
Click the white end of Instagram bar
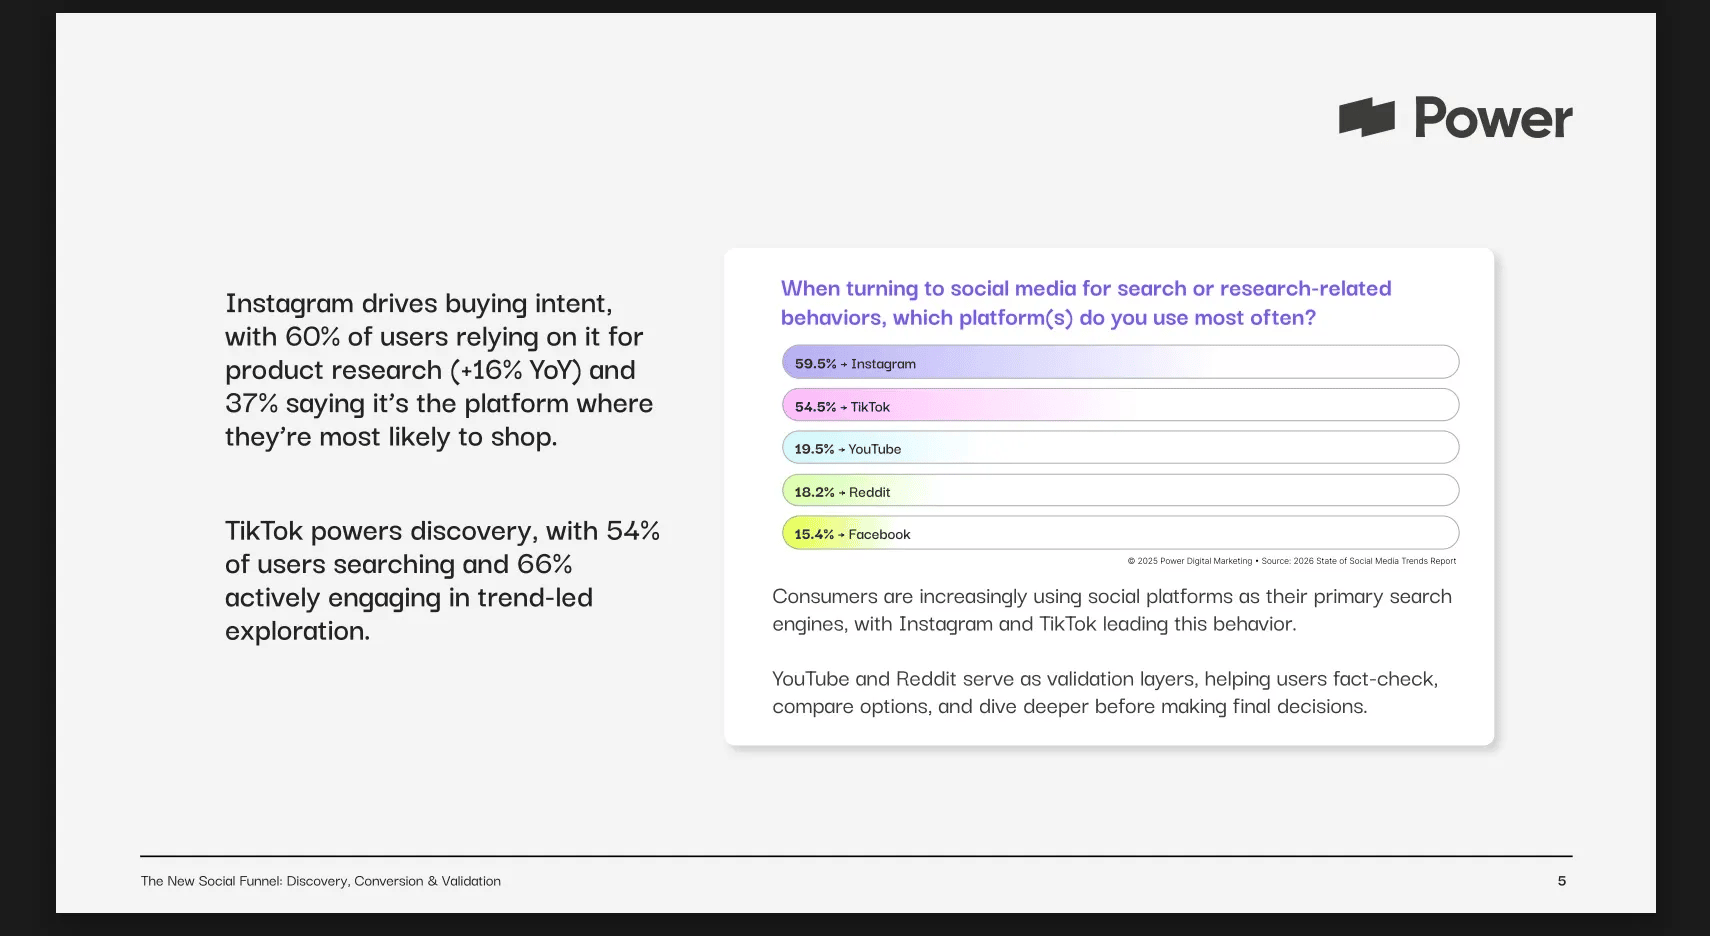tap(1400, 362)
